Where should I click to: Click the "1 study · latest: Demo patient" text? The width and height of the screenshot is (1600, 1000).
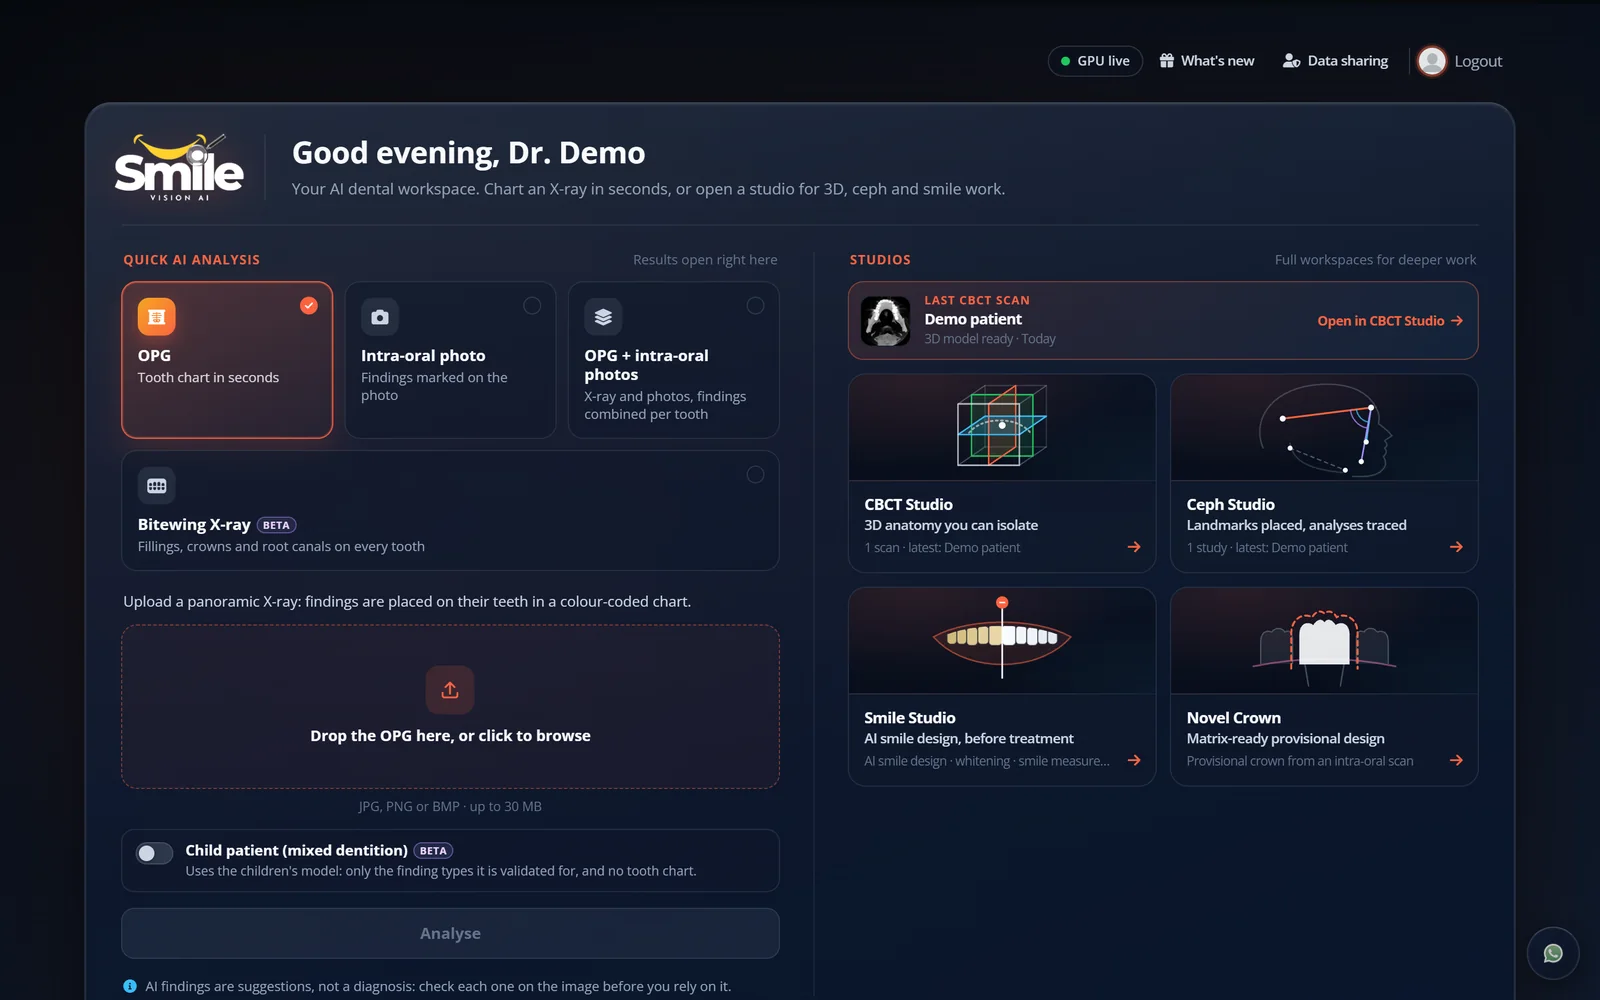tap(1267, 548)
